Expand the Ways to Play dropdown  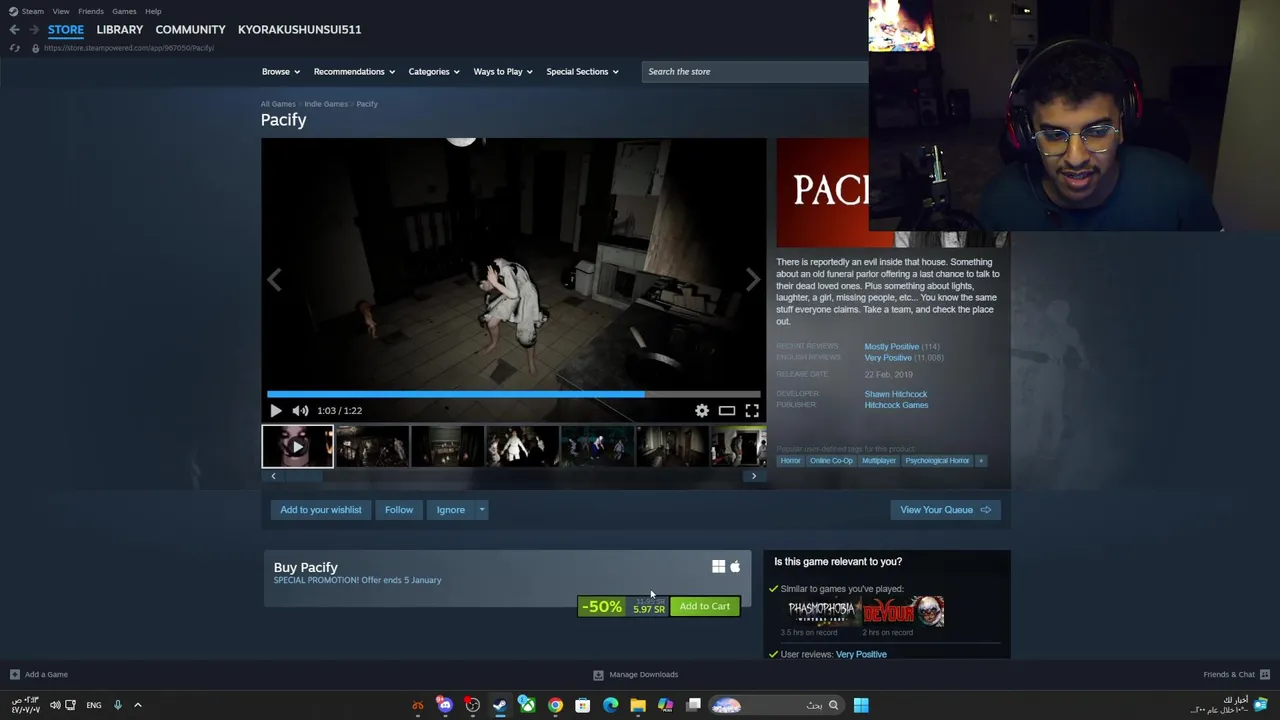[x=503, y=71]
